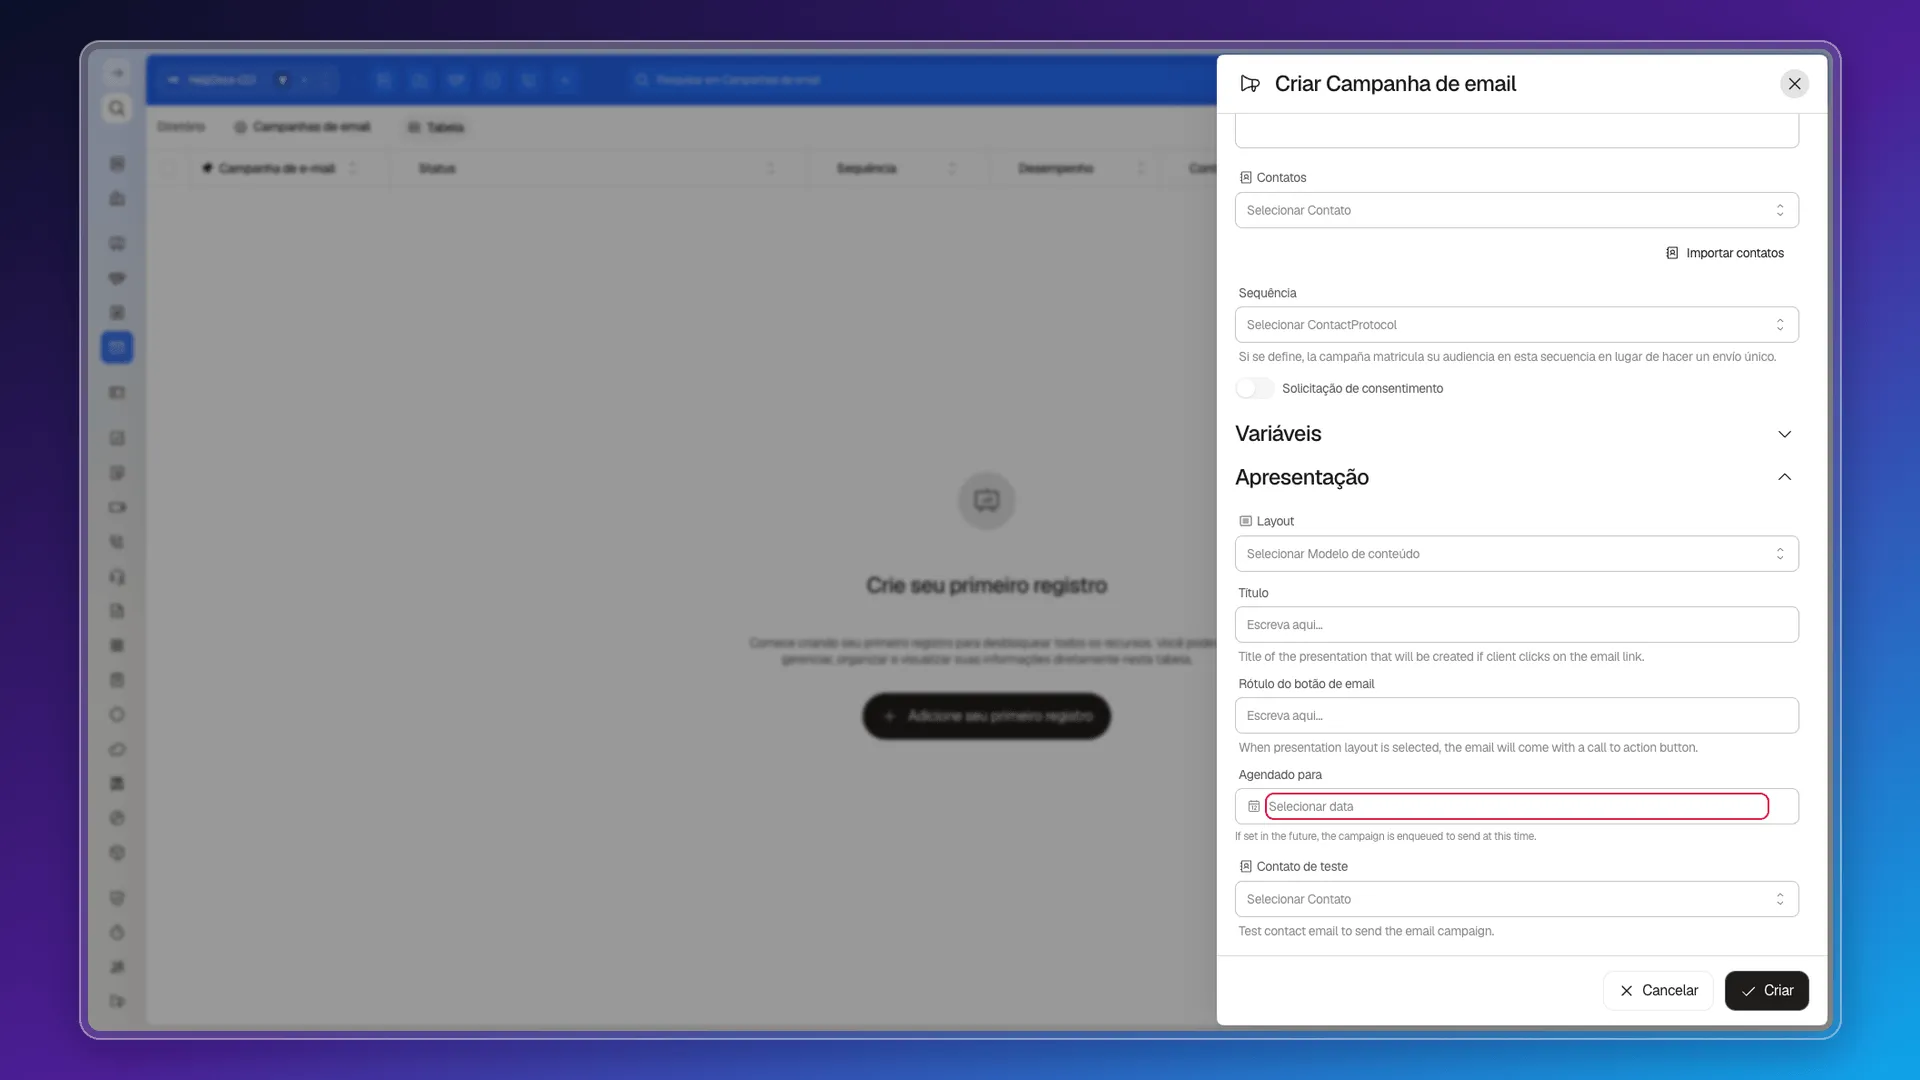
Task: Click the Status column header
Action: click(437, 169)
